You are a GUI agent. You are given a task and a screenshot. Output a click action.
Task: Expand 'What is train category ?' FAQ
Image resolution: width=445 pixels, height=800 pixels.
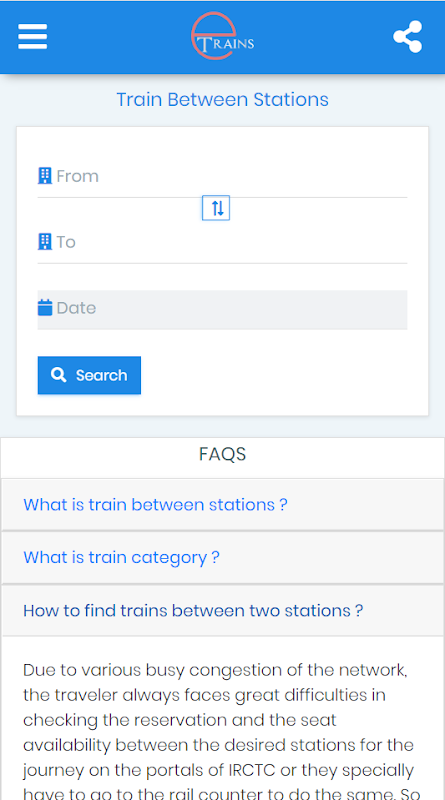coord(121,557)
